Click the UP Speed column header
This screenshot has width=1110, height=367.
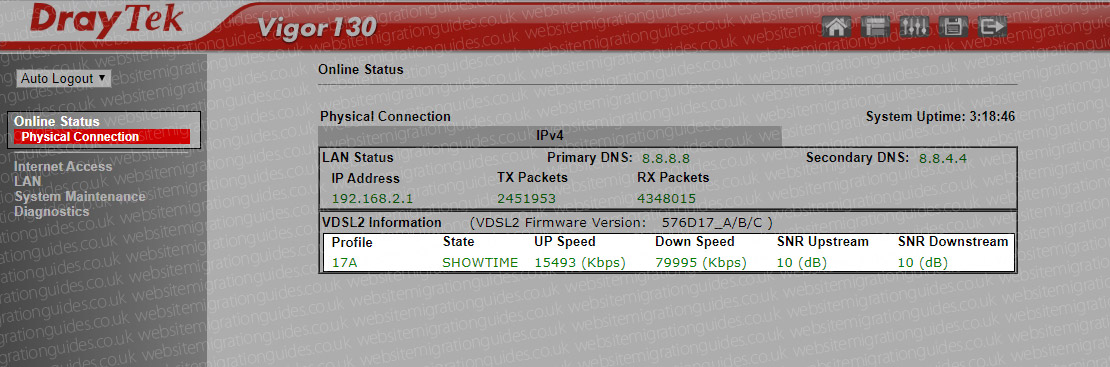(565, 242)
